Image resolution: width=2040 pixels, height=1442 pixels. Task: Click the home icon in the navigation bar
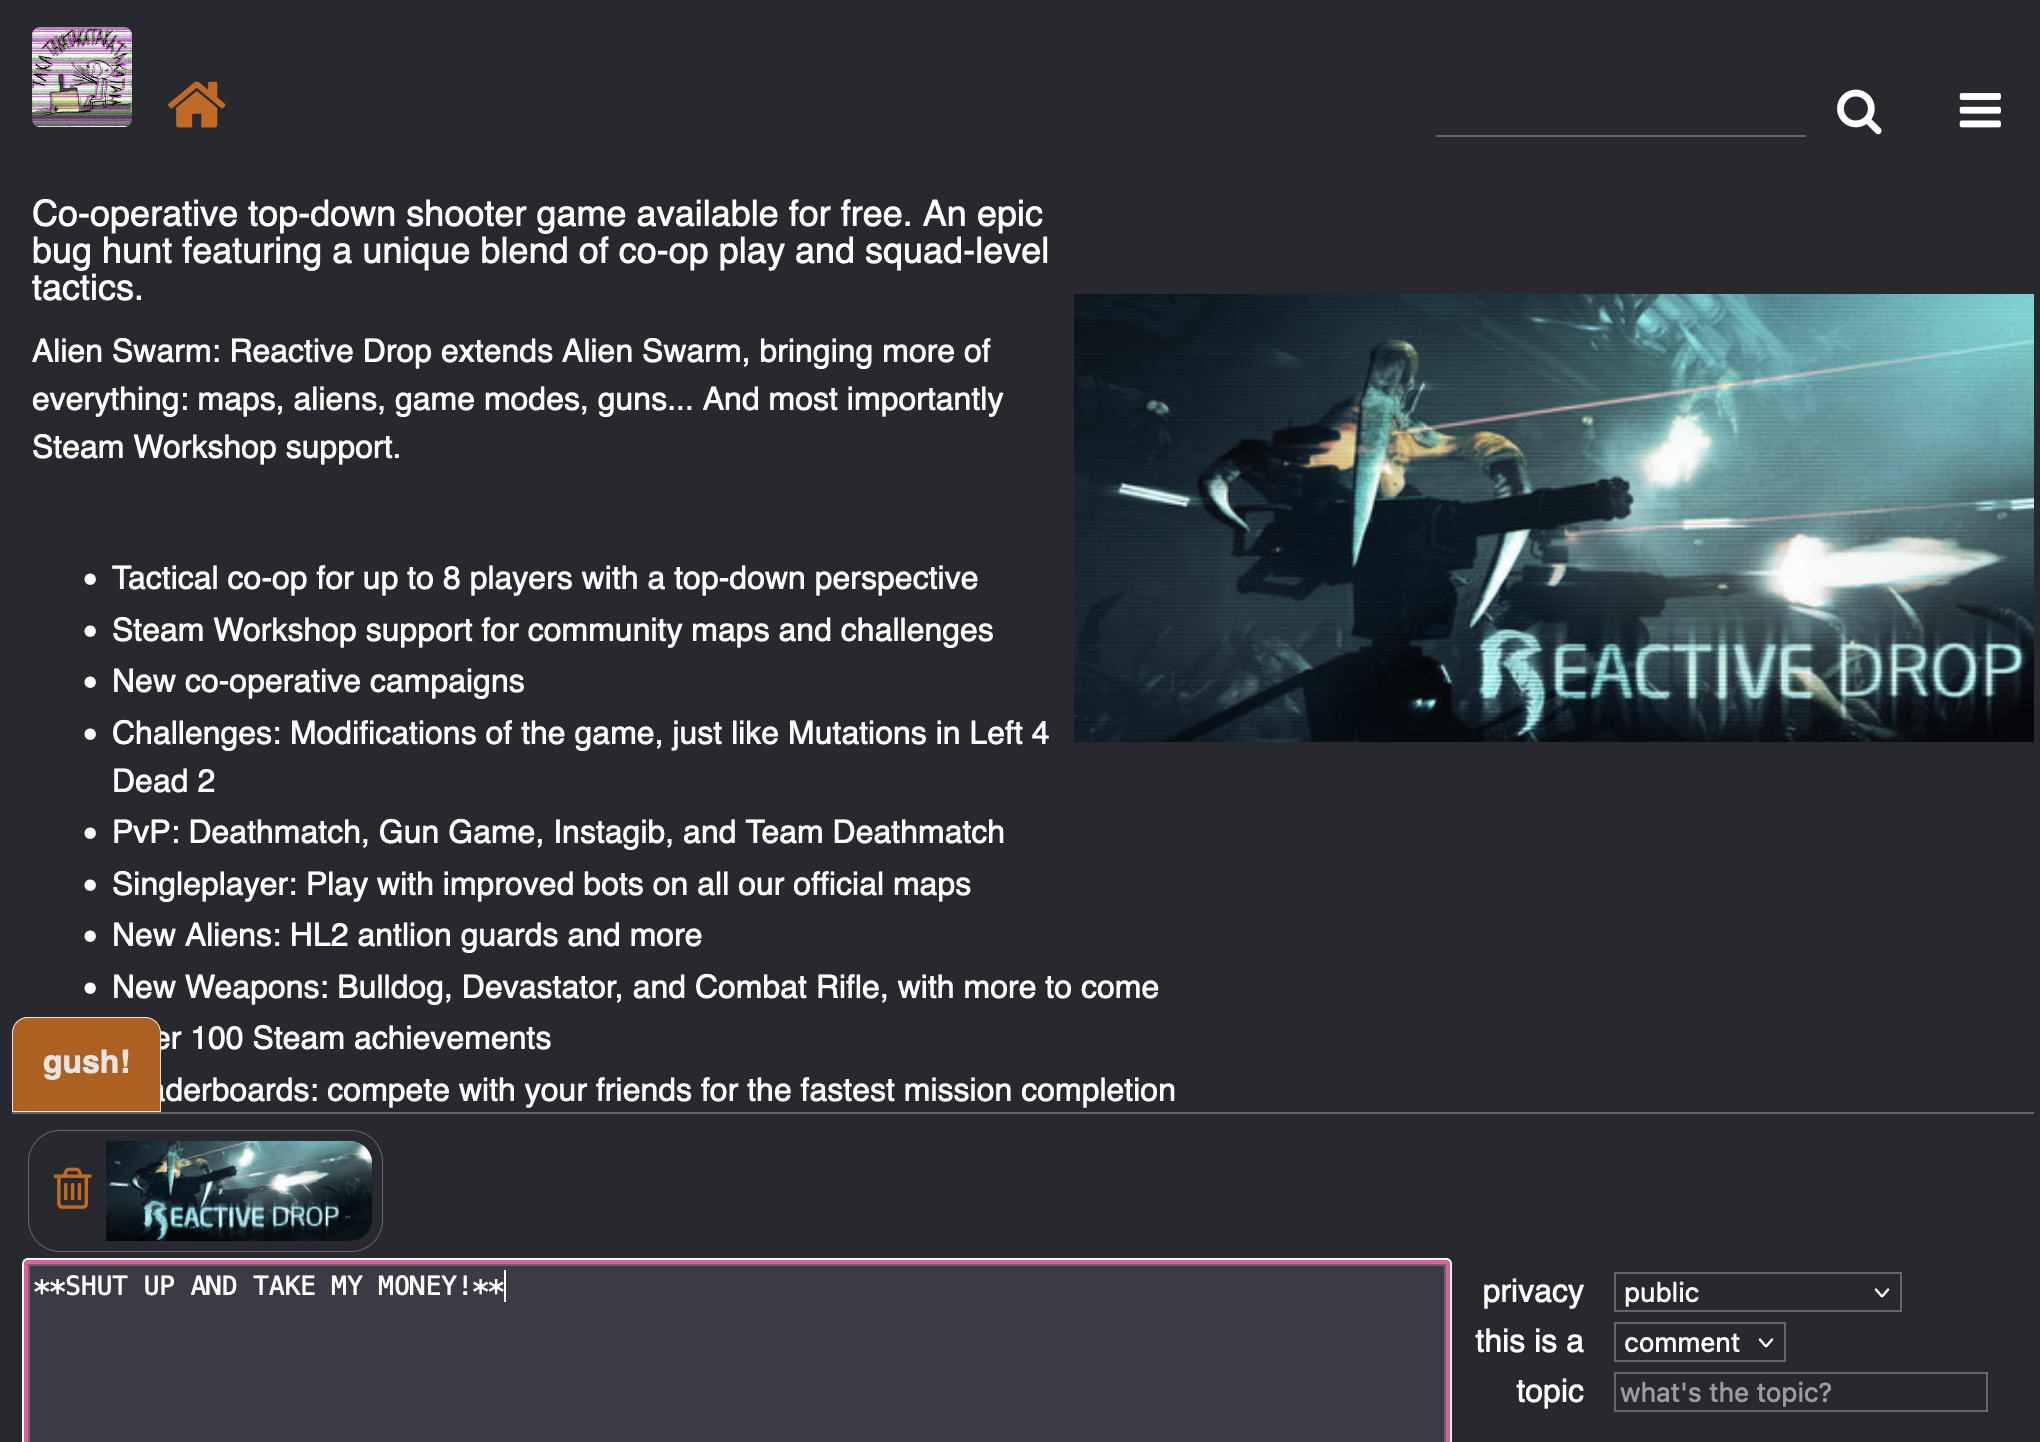click(195, 103)
